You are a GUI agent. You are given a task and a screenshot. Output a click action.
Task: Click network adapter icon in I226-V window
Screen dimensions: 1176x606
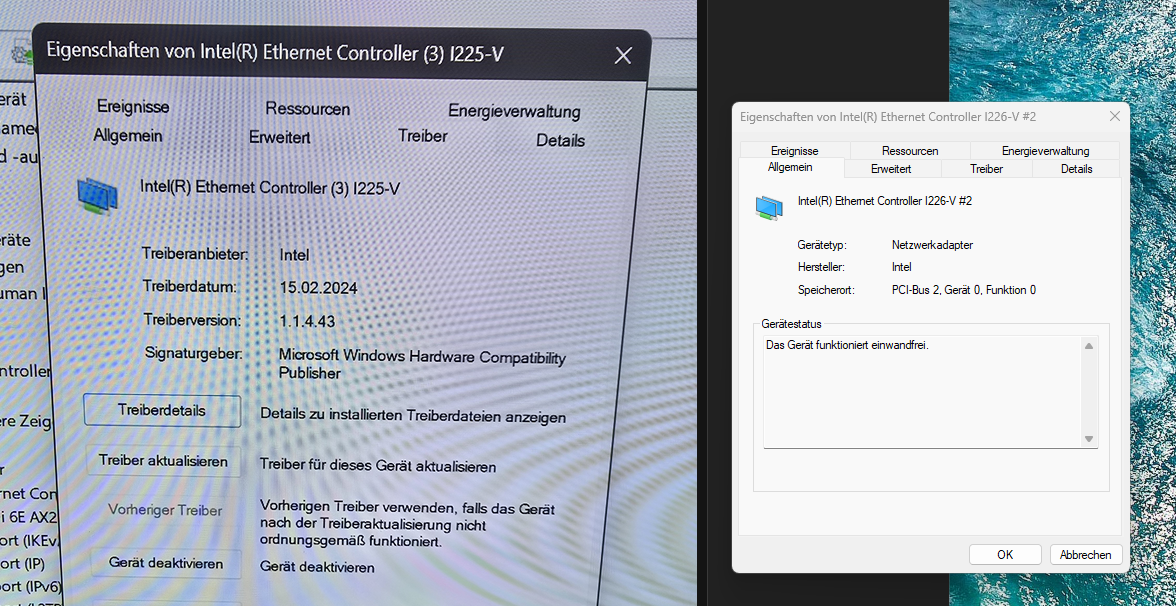click(769, 208)
